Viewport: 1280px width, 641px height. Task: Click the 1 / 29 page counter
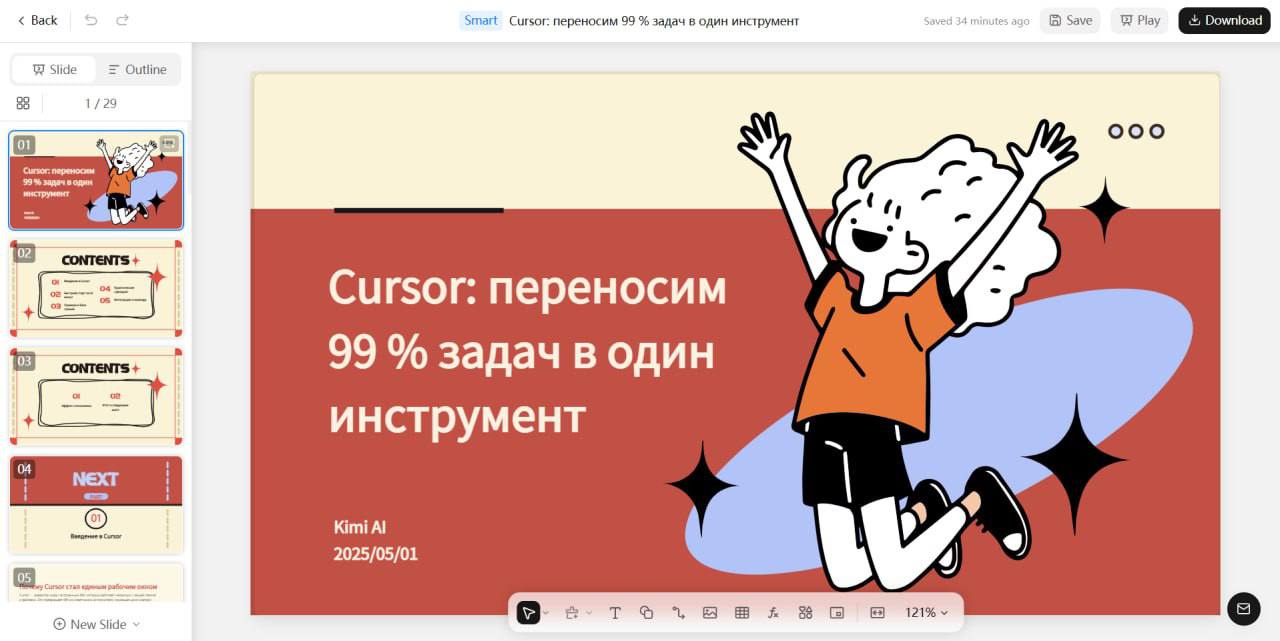(101, 103)
